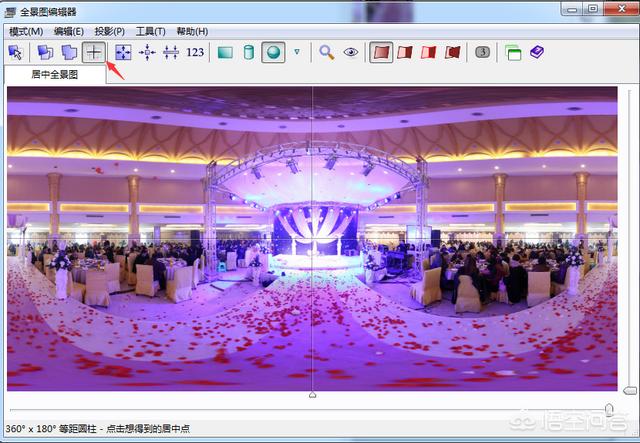640x443 pixels.
Task: Click the green window layout icon
Action: pos(513,53)
